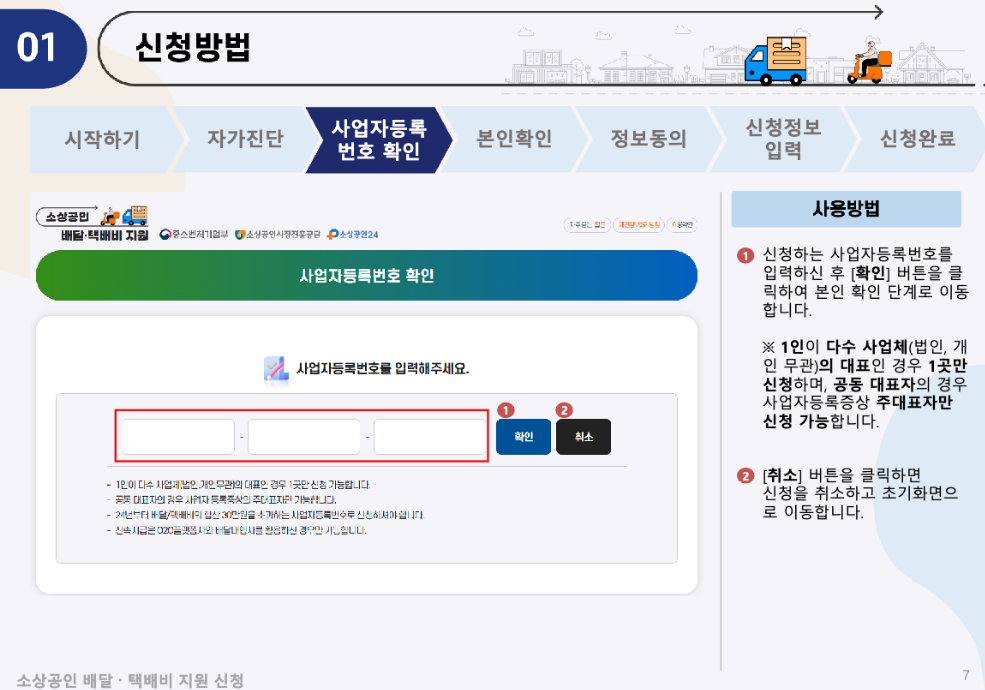Switch to the 시작하기 step tab
The image size is (985, 690).
(104, 140)
